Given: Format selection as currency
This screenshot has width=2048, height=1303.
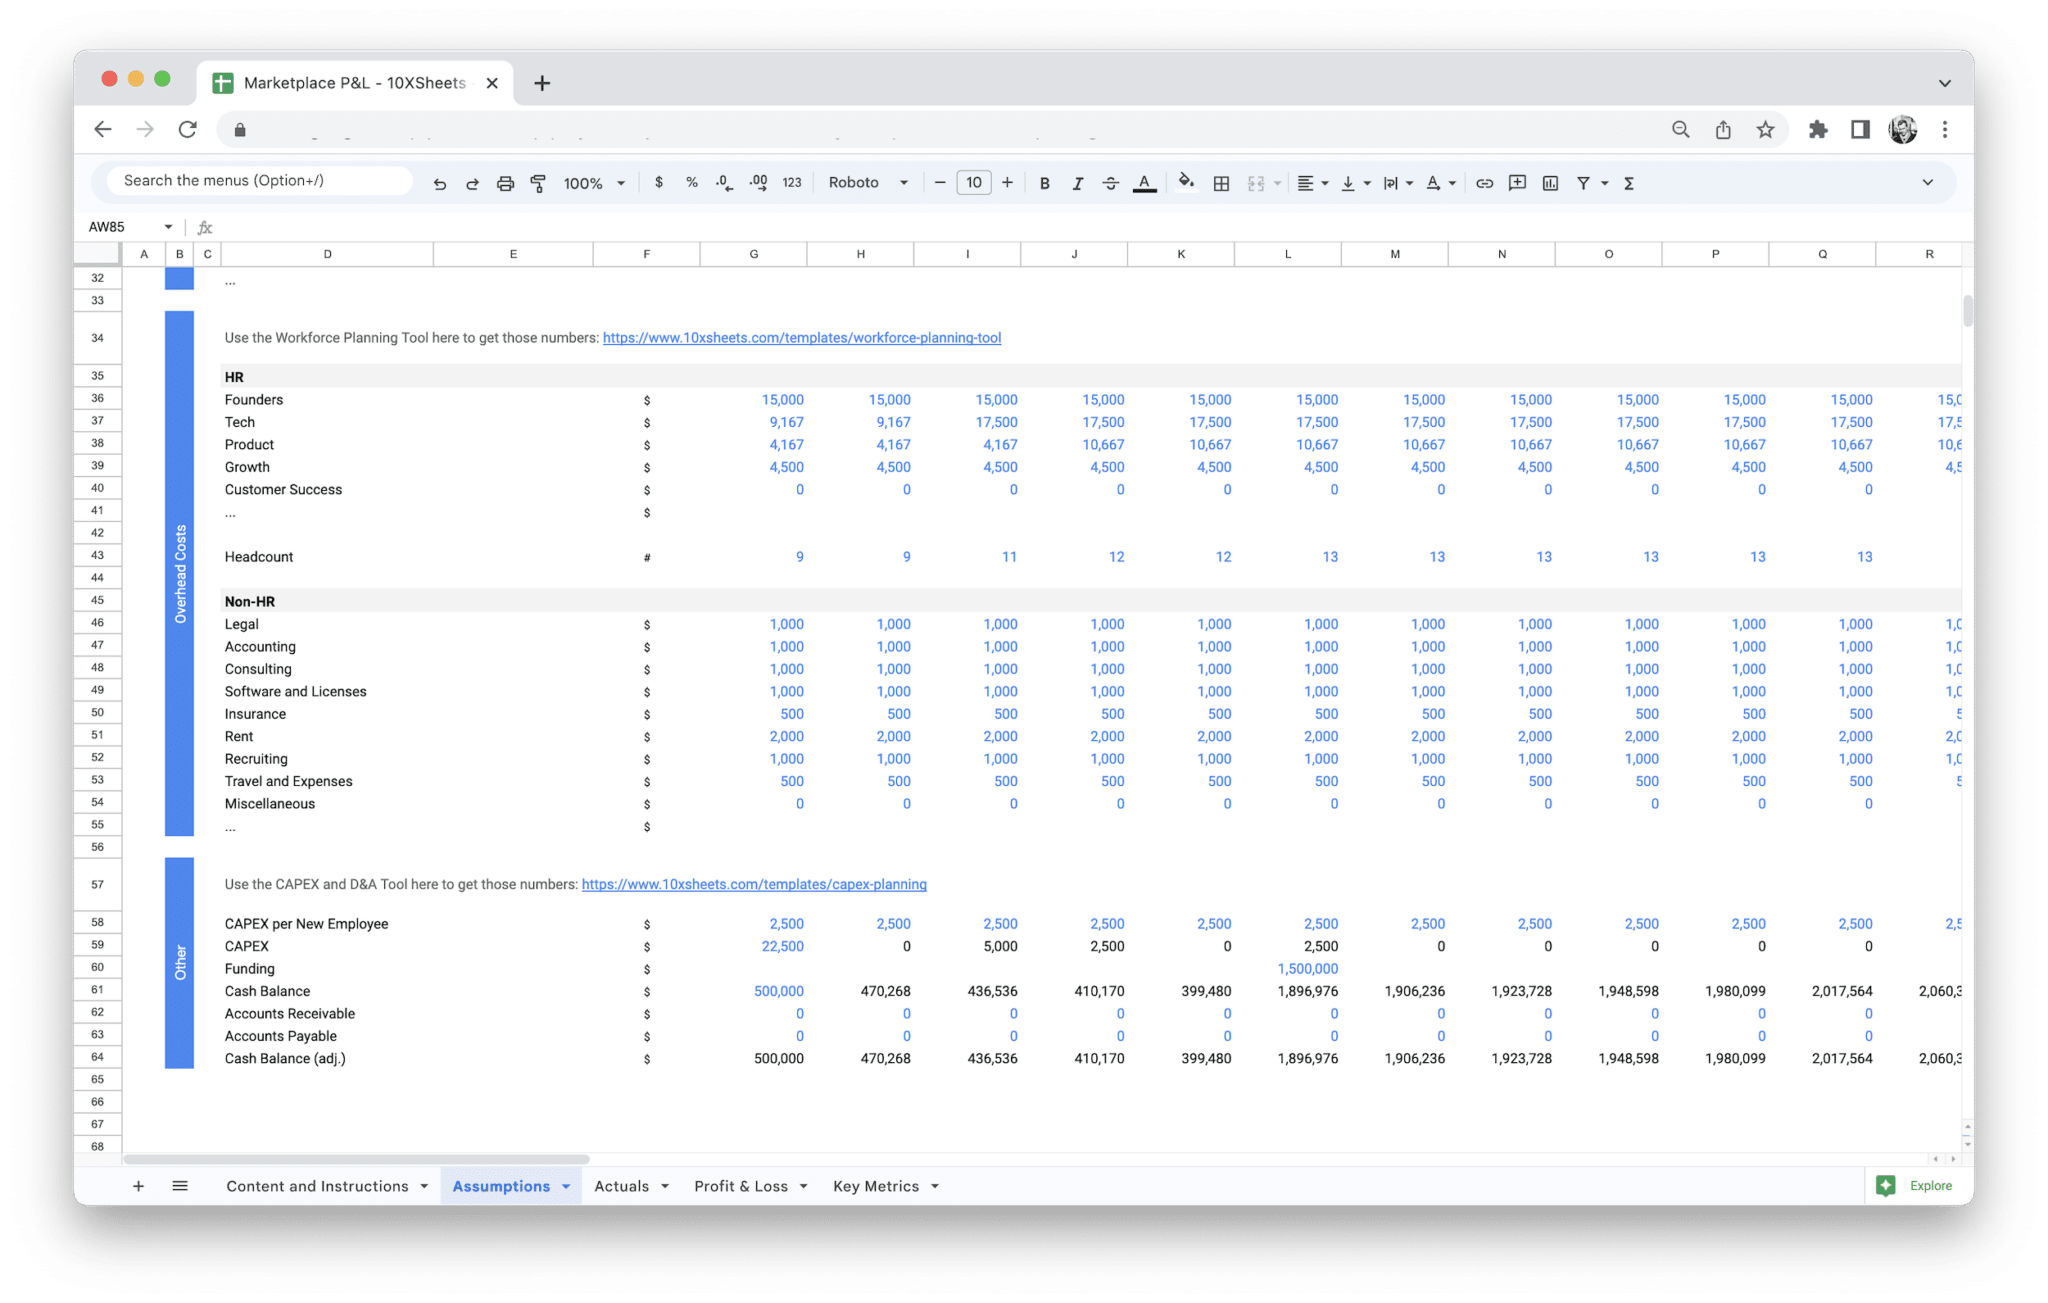Looking at the screenshot, I should [659, 183].
